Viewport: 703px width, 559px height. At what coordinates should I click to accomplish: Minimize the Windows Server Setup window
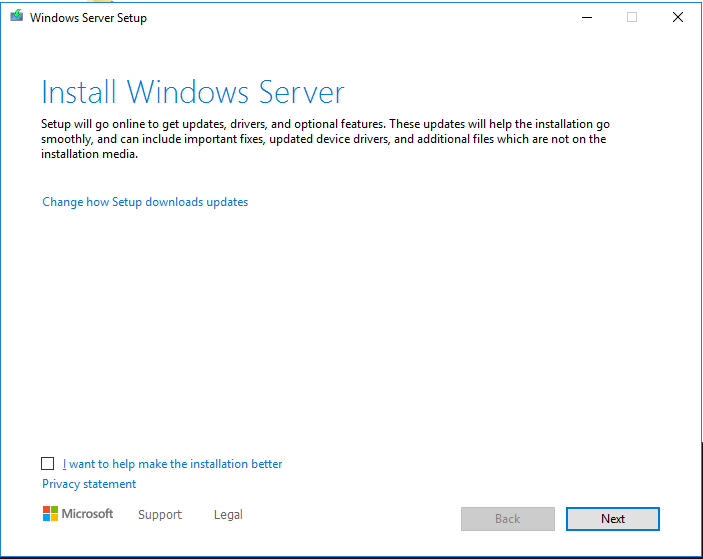[x=585, y=17]
